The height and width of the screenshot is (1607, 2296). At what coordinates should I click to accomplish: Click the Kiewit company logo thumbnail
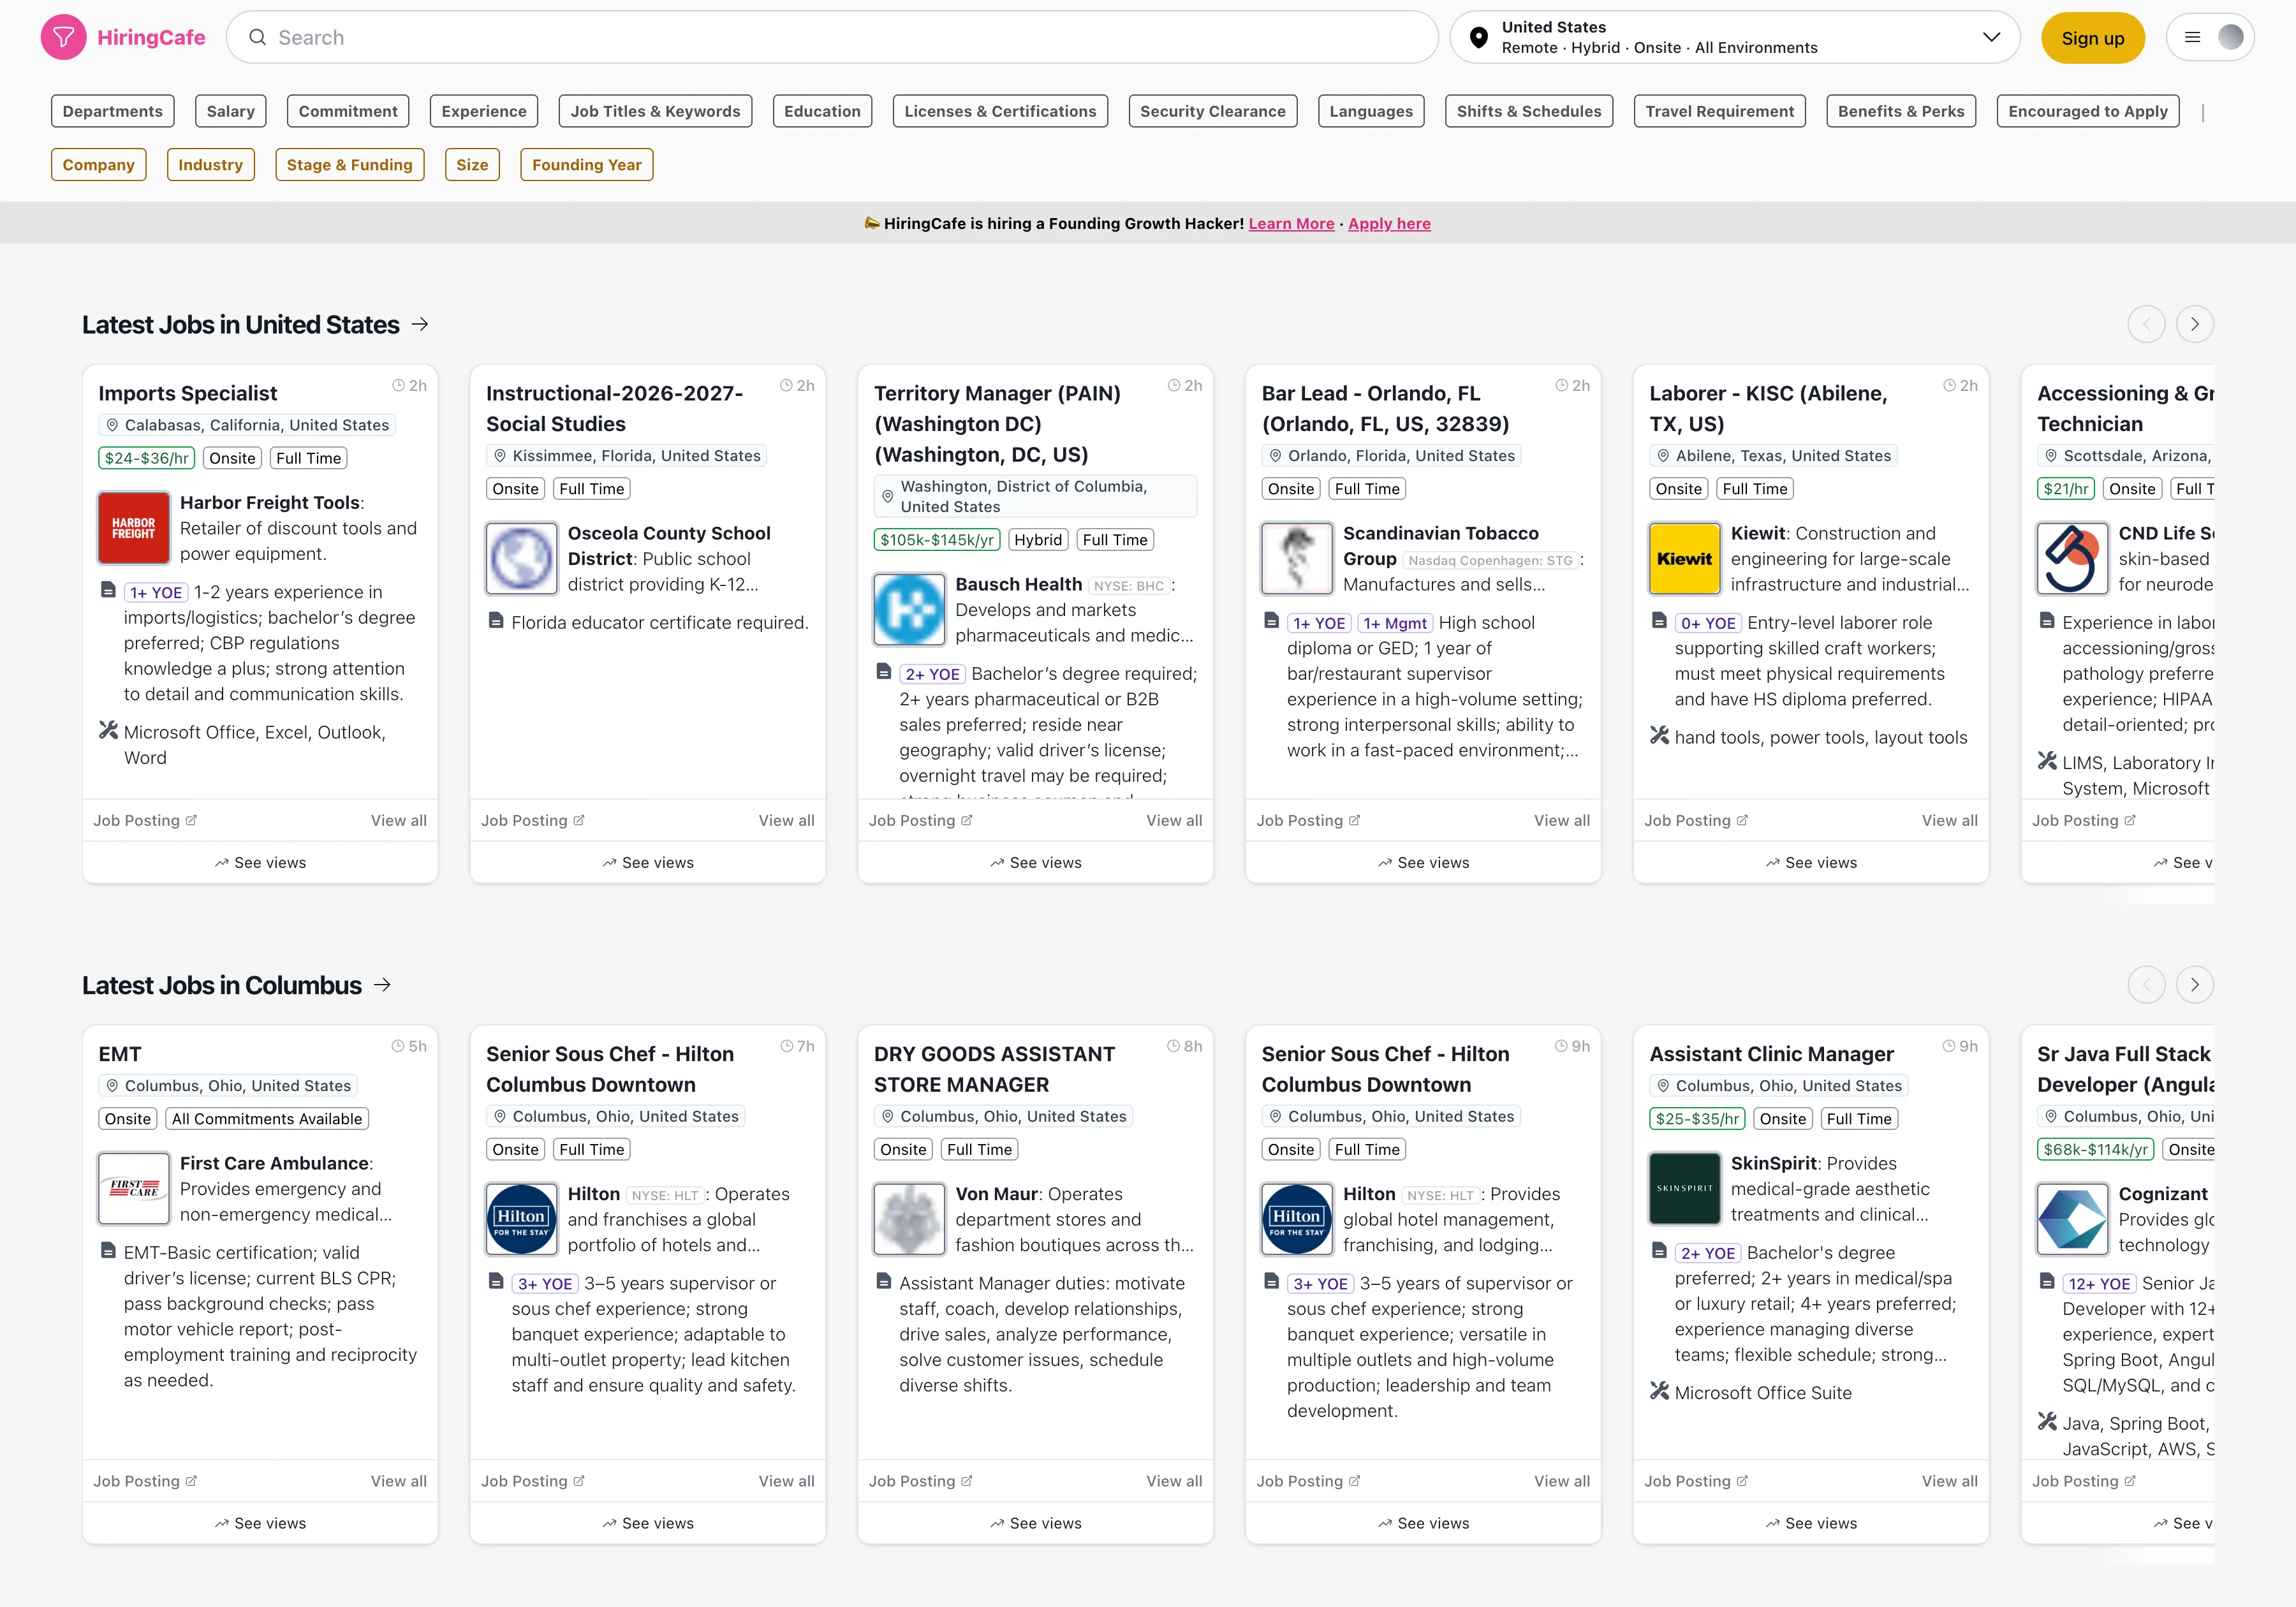click(1684, 559)
